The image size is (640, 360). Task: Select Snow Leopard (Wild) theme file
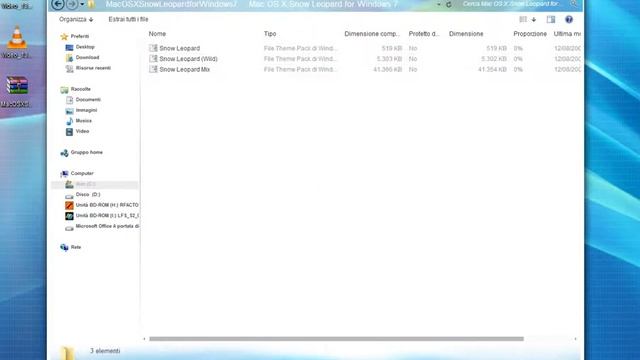(188, 59)
